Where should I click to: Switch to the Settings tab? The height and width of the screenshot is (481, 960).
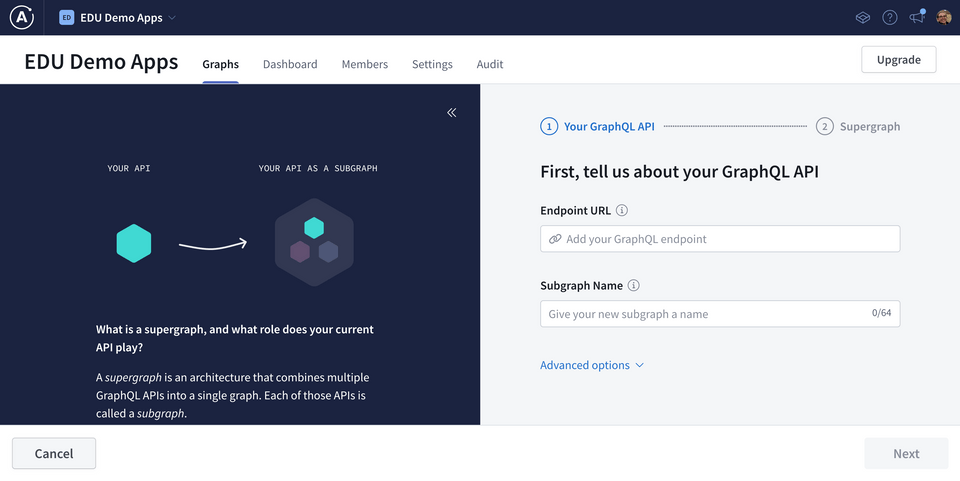[x=432, y=64]
